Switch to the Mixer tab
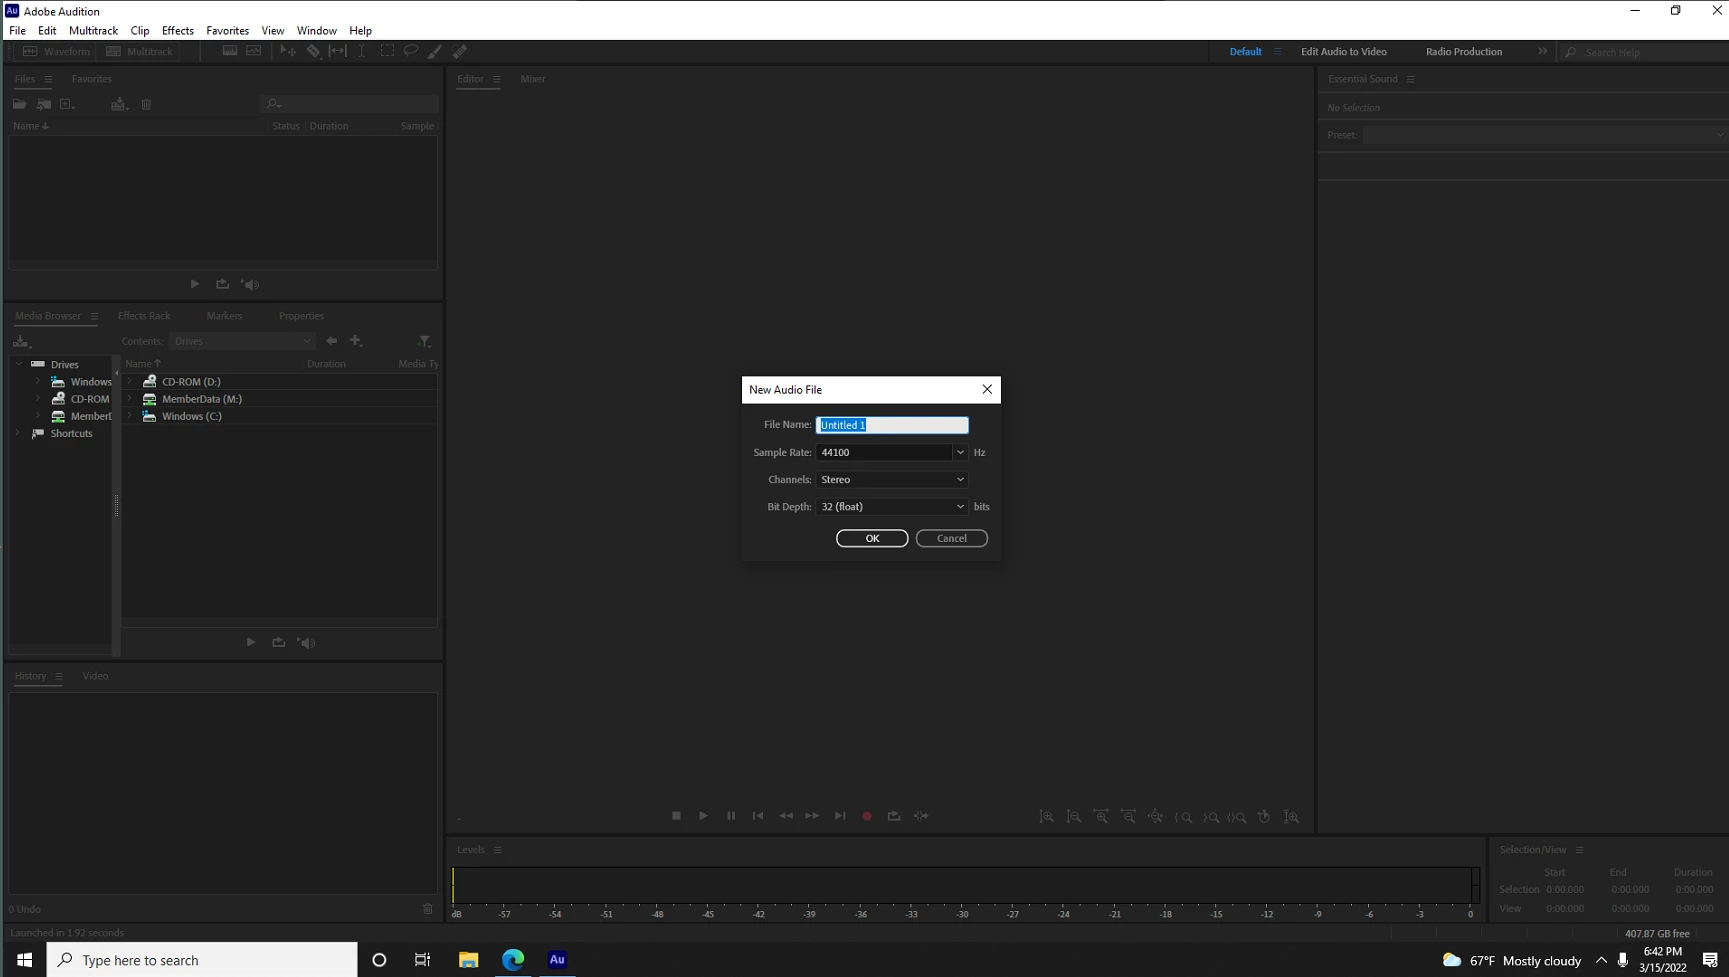Viewport: 1729px width, 977px height. 533,79
